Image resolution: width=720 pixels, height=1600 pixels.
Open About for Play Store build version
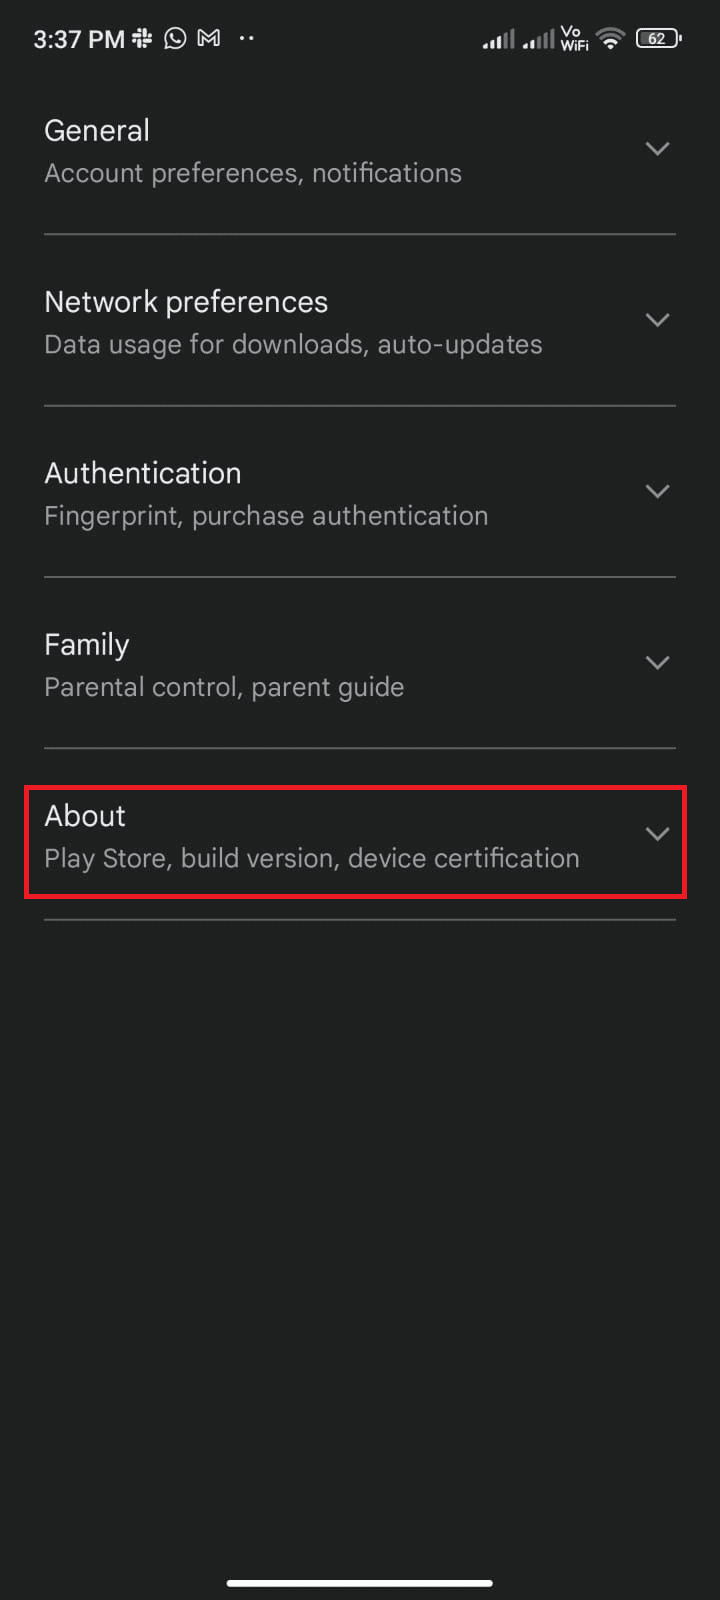coord(311,858)
